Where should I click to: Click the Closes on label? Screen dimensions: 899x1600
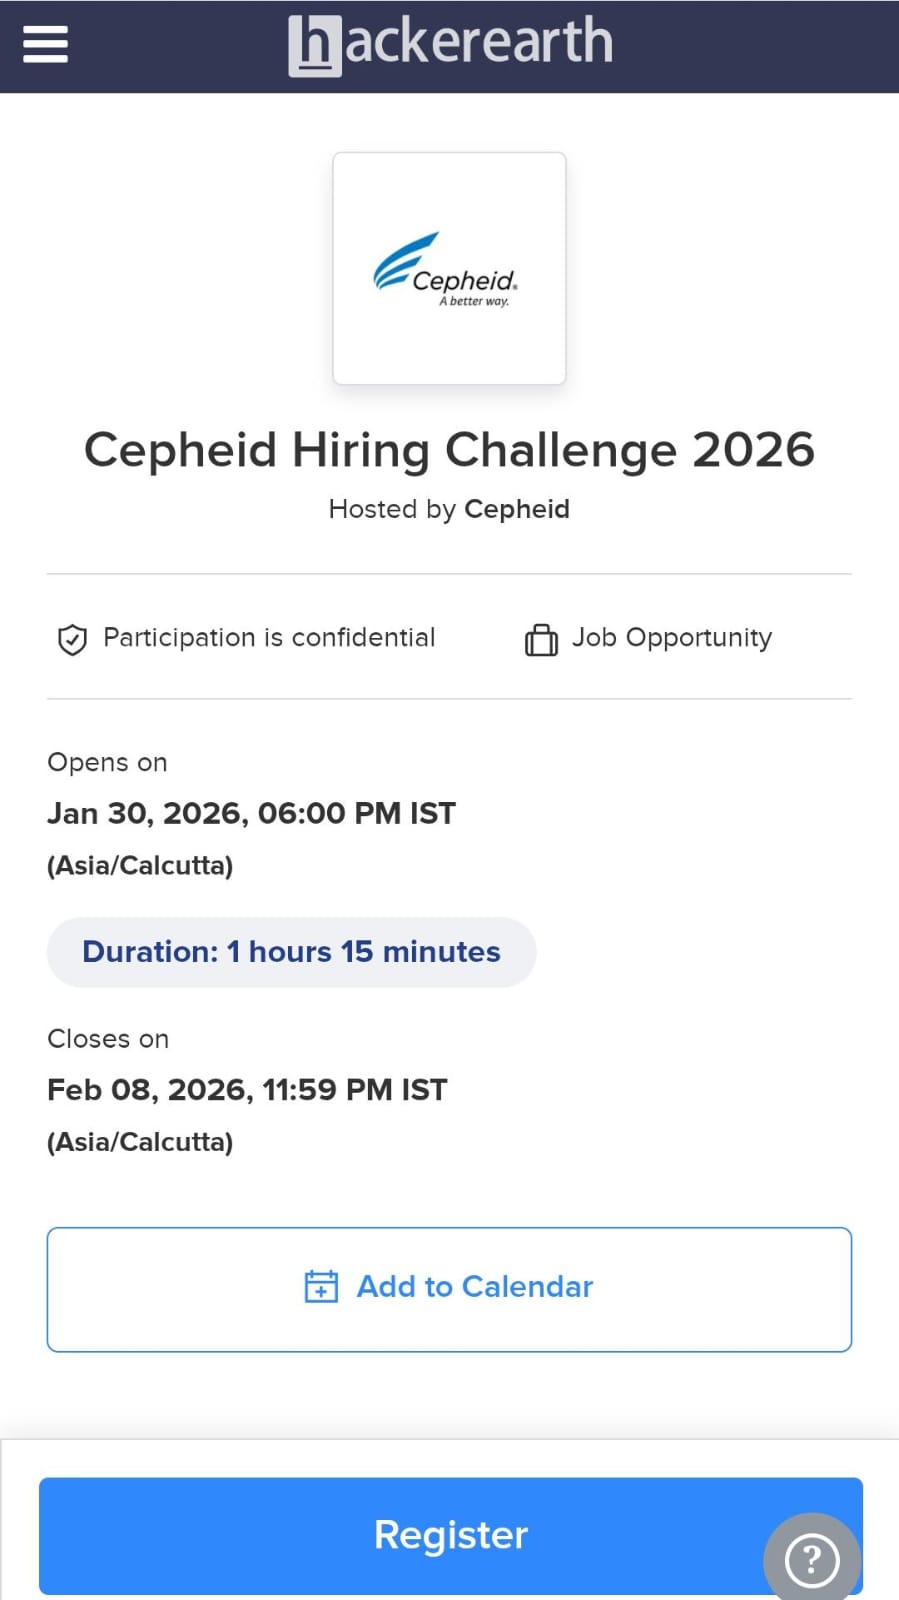click(108, 1039)
